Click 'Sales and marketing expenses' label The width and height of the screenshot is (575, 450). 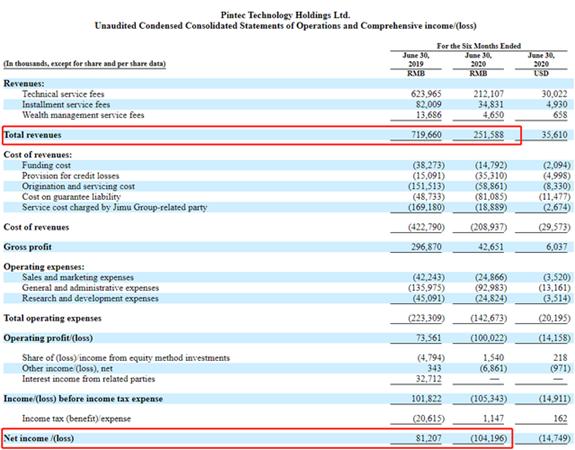(x=78, y=278)
